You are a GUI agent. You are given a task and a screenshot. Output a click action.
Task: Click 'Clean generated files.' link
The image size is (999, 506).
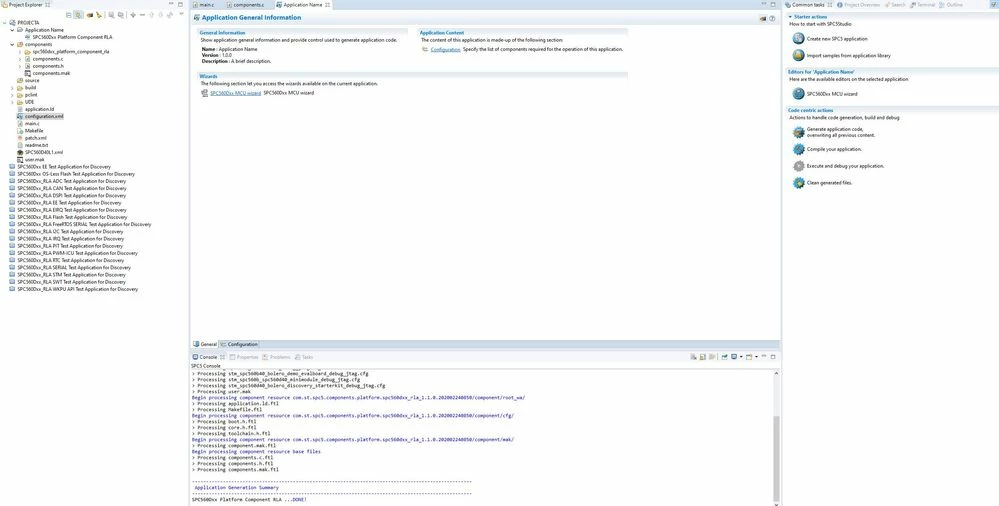829,183
